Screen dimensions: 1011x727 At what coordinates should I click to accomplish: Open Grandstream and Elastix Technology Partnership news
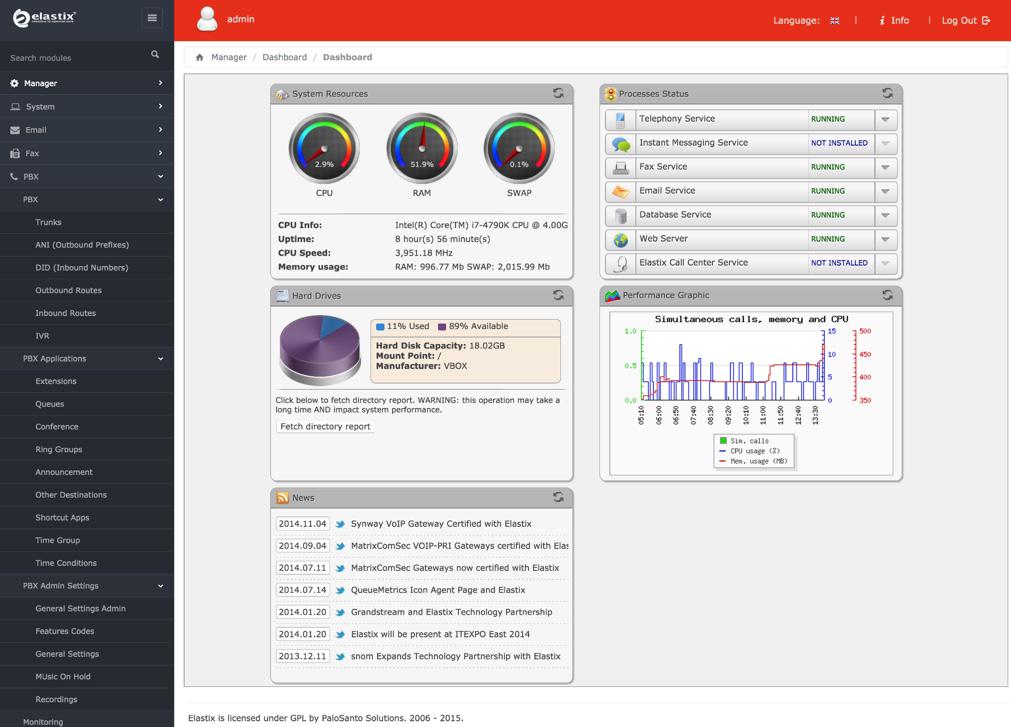click(x=451, y=612)
